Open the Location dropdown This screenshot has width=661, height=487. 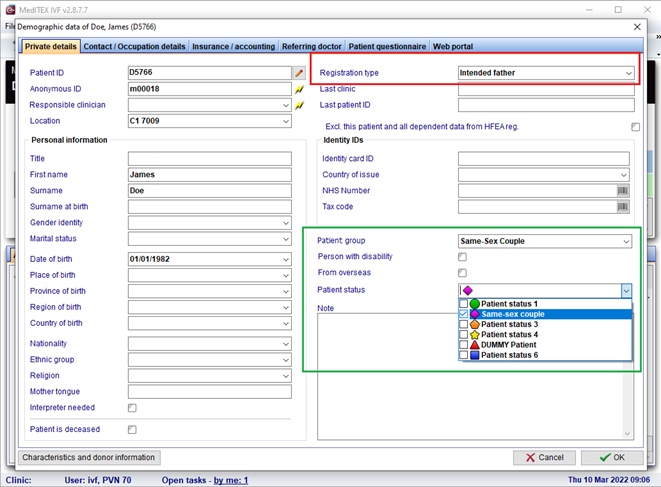click(286, 121)
